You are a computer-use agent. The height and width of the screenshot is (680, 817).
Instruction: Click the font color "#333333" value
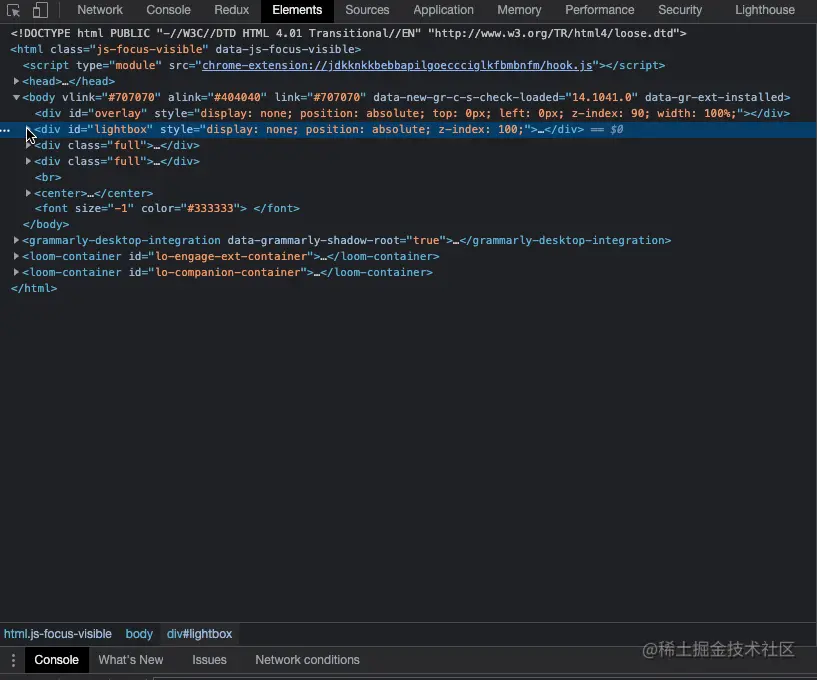pyautogui.click(x=211, y=208)
